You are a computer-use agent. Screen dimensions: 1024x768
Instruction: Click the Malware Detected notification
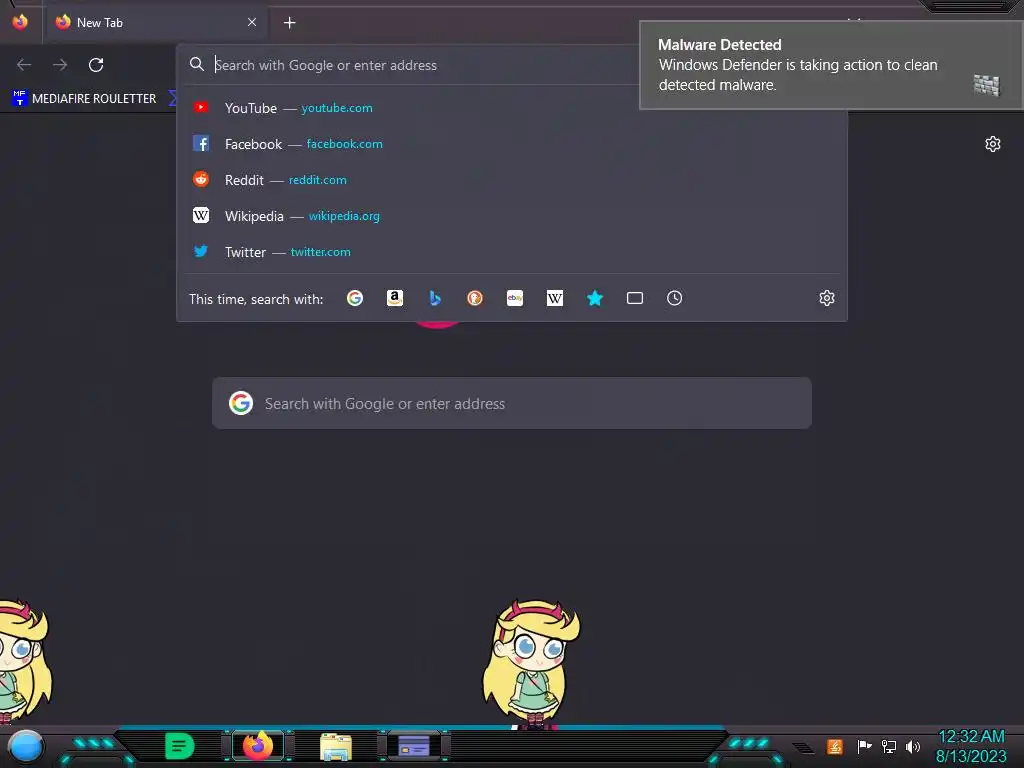click(x=831, y=65)
